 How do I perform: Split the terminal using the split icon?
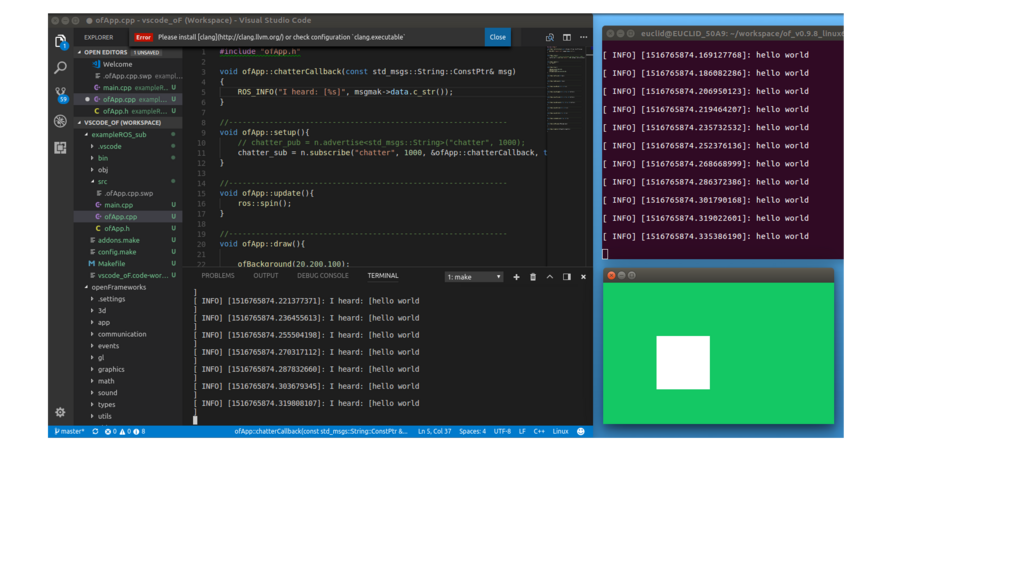tap(566, 277)
